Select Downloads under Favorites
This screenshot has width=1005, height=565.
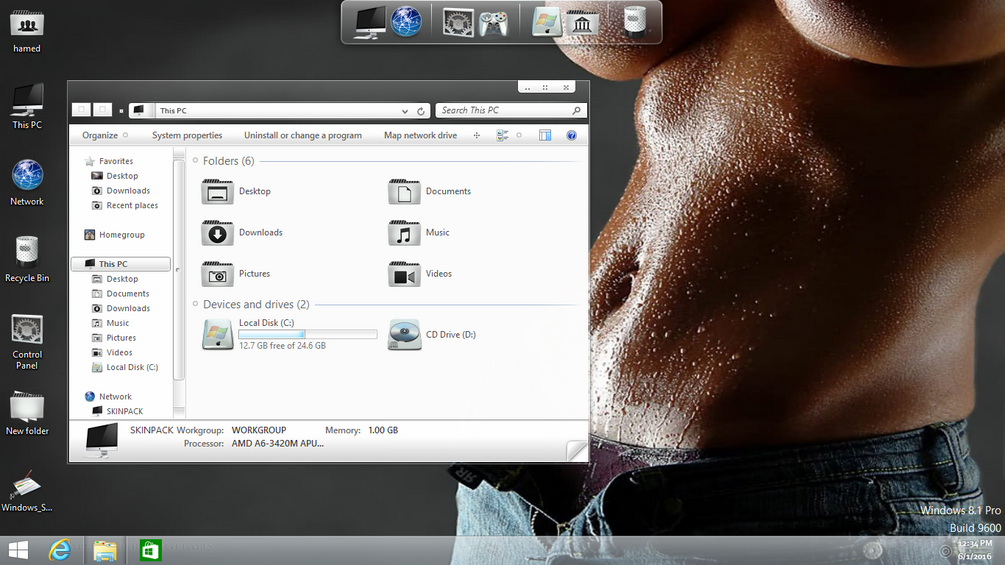[x=128, y=190]
